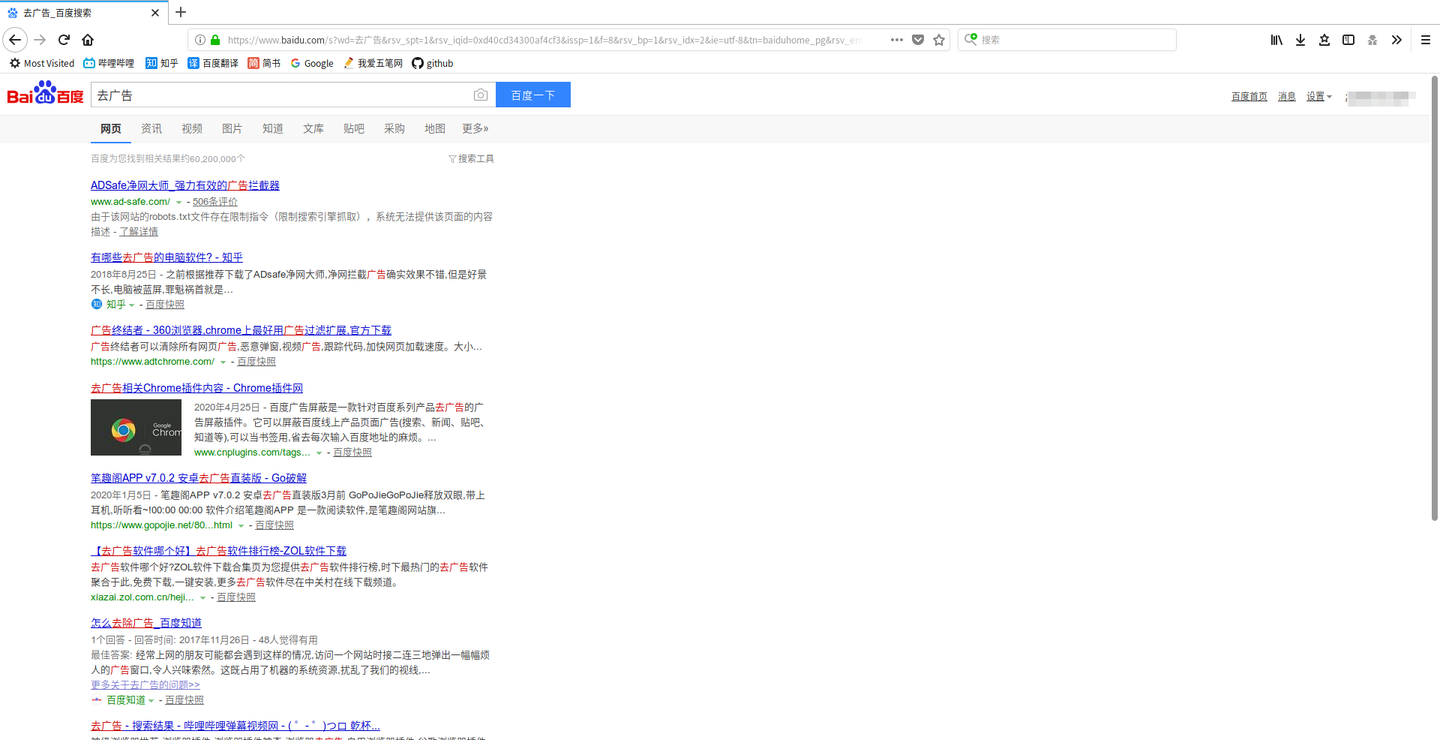Close the 去广告_百度搜索 tab
Image resolution: width=1440 pixels, height=740 pixels.
click(156, 13)
